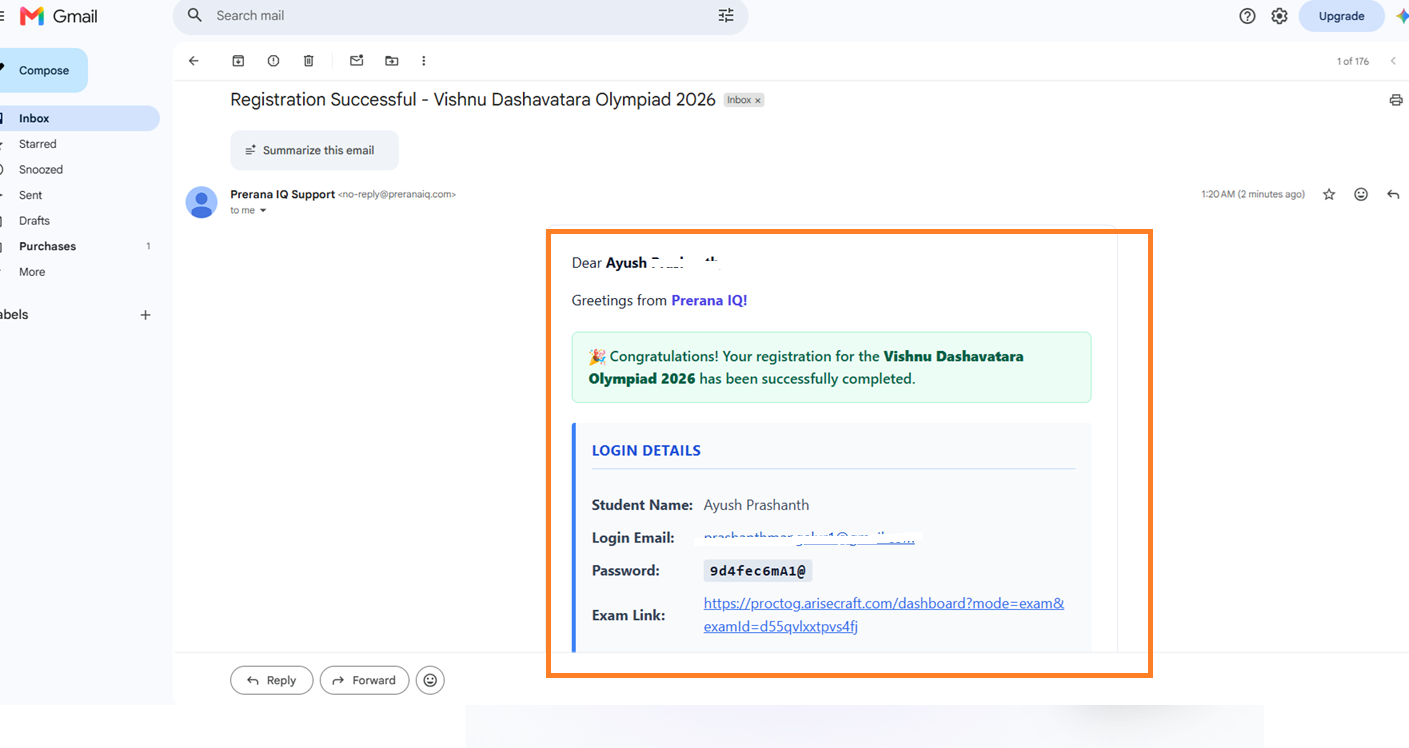The width and height of the screenshot is (1409, 748).
Task: Click the magnifier search icon
Action: pyautogui.click(x=195, y=16)
